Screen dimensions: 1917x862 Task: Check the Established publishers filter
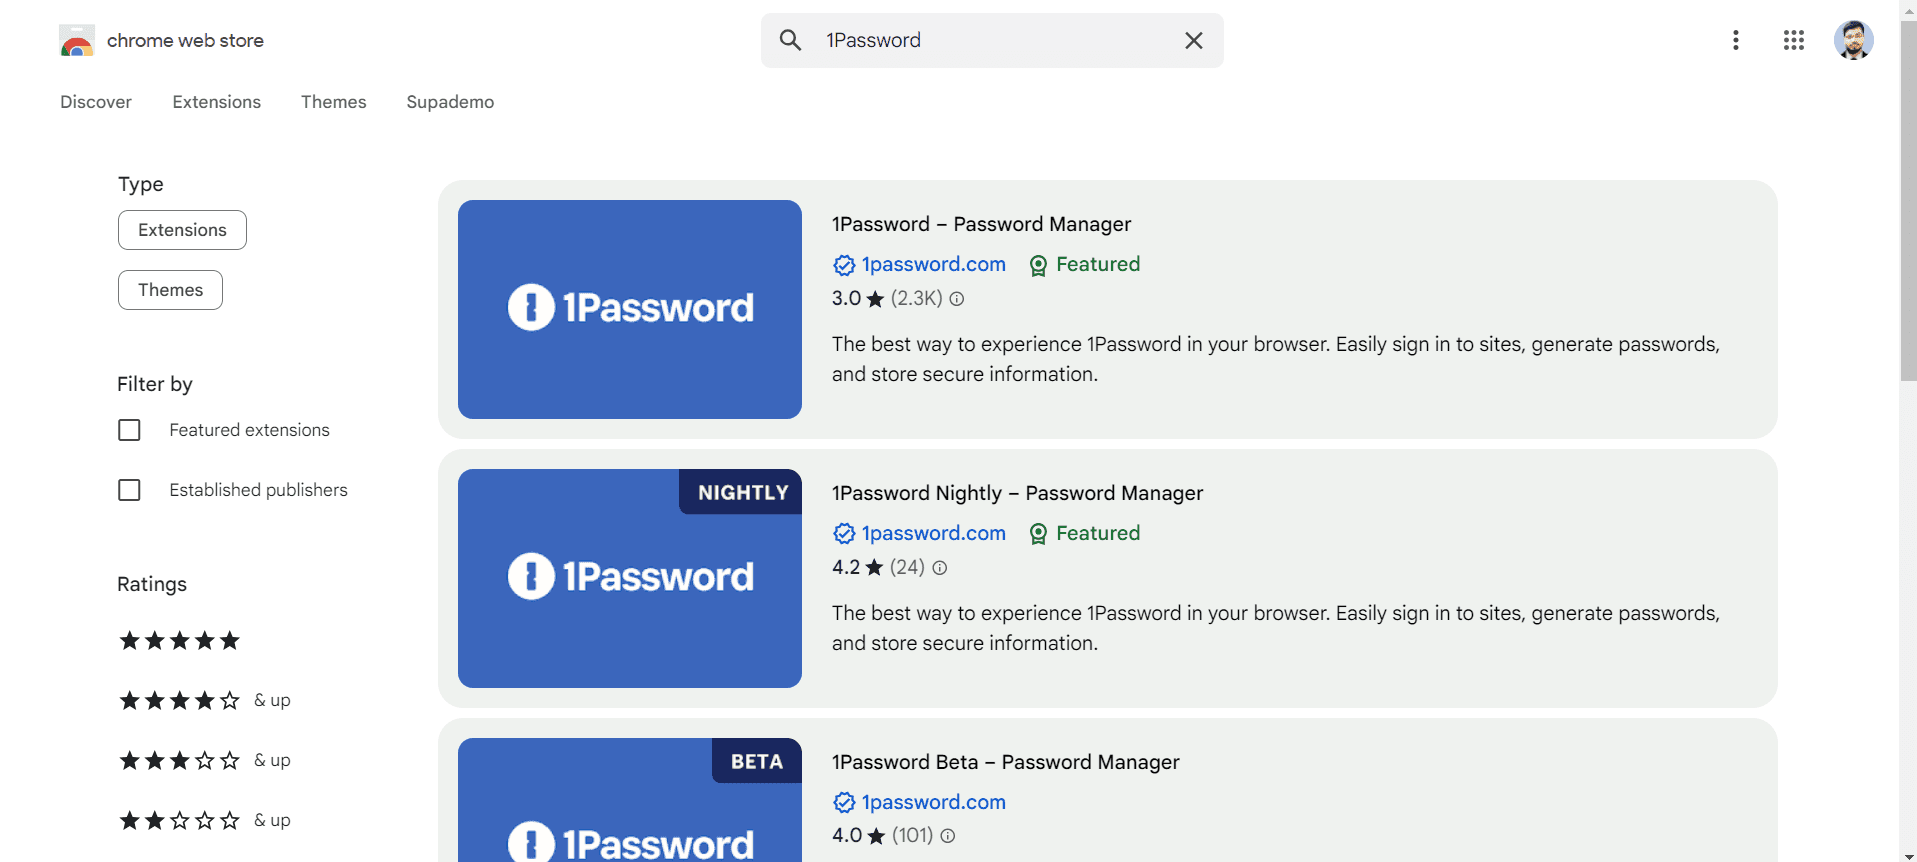tap(130, 490)
